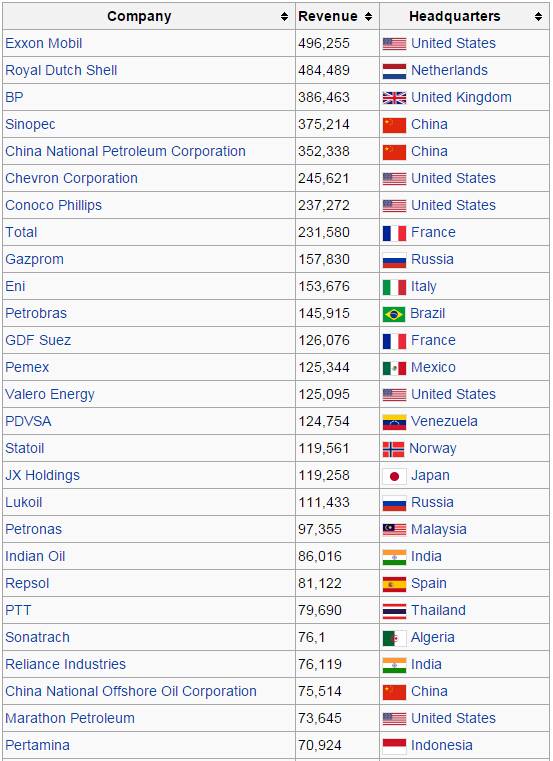Click the United Kingdom flag icon
Image resolution: width=553 pixels, height=761 pixels.
pos(394,98)
